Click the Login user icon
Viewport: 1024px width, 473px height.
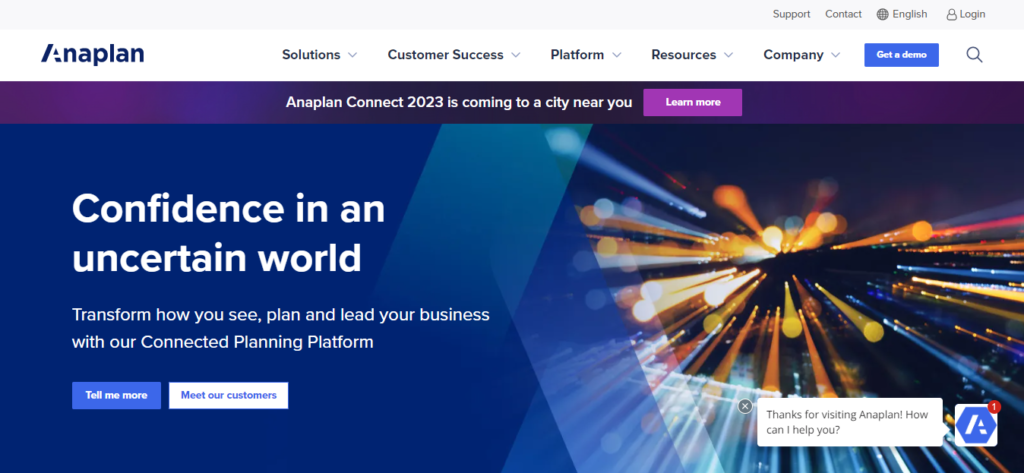click(x=952, y=14)
